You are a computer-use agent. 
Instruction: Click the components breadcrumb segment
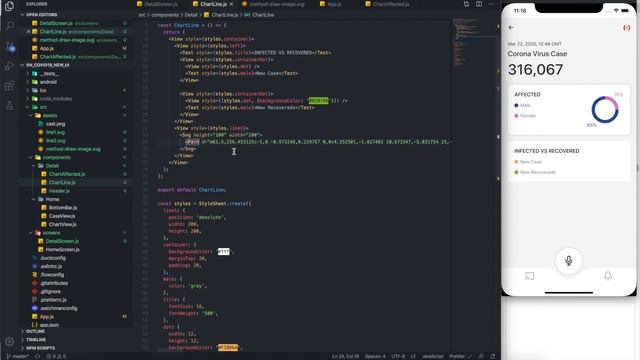pos(165,15)
